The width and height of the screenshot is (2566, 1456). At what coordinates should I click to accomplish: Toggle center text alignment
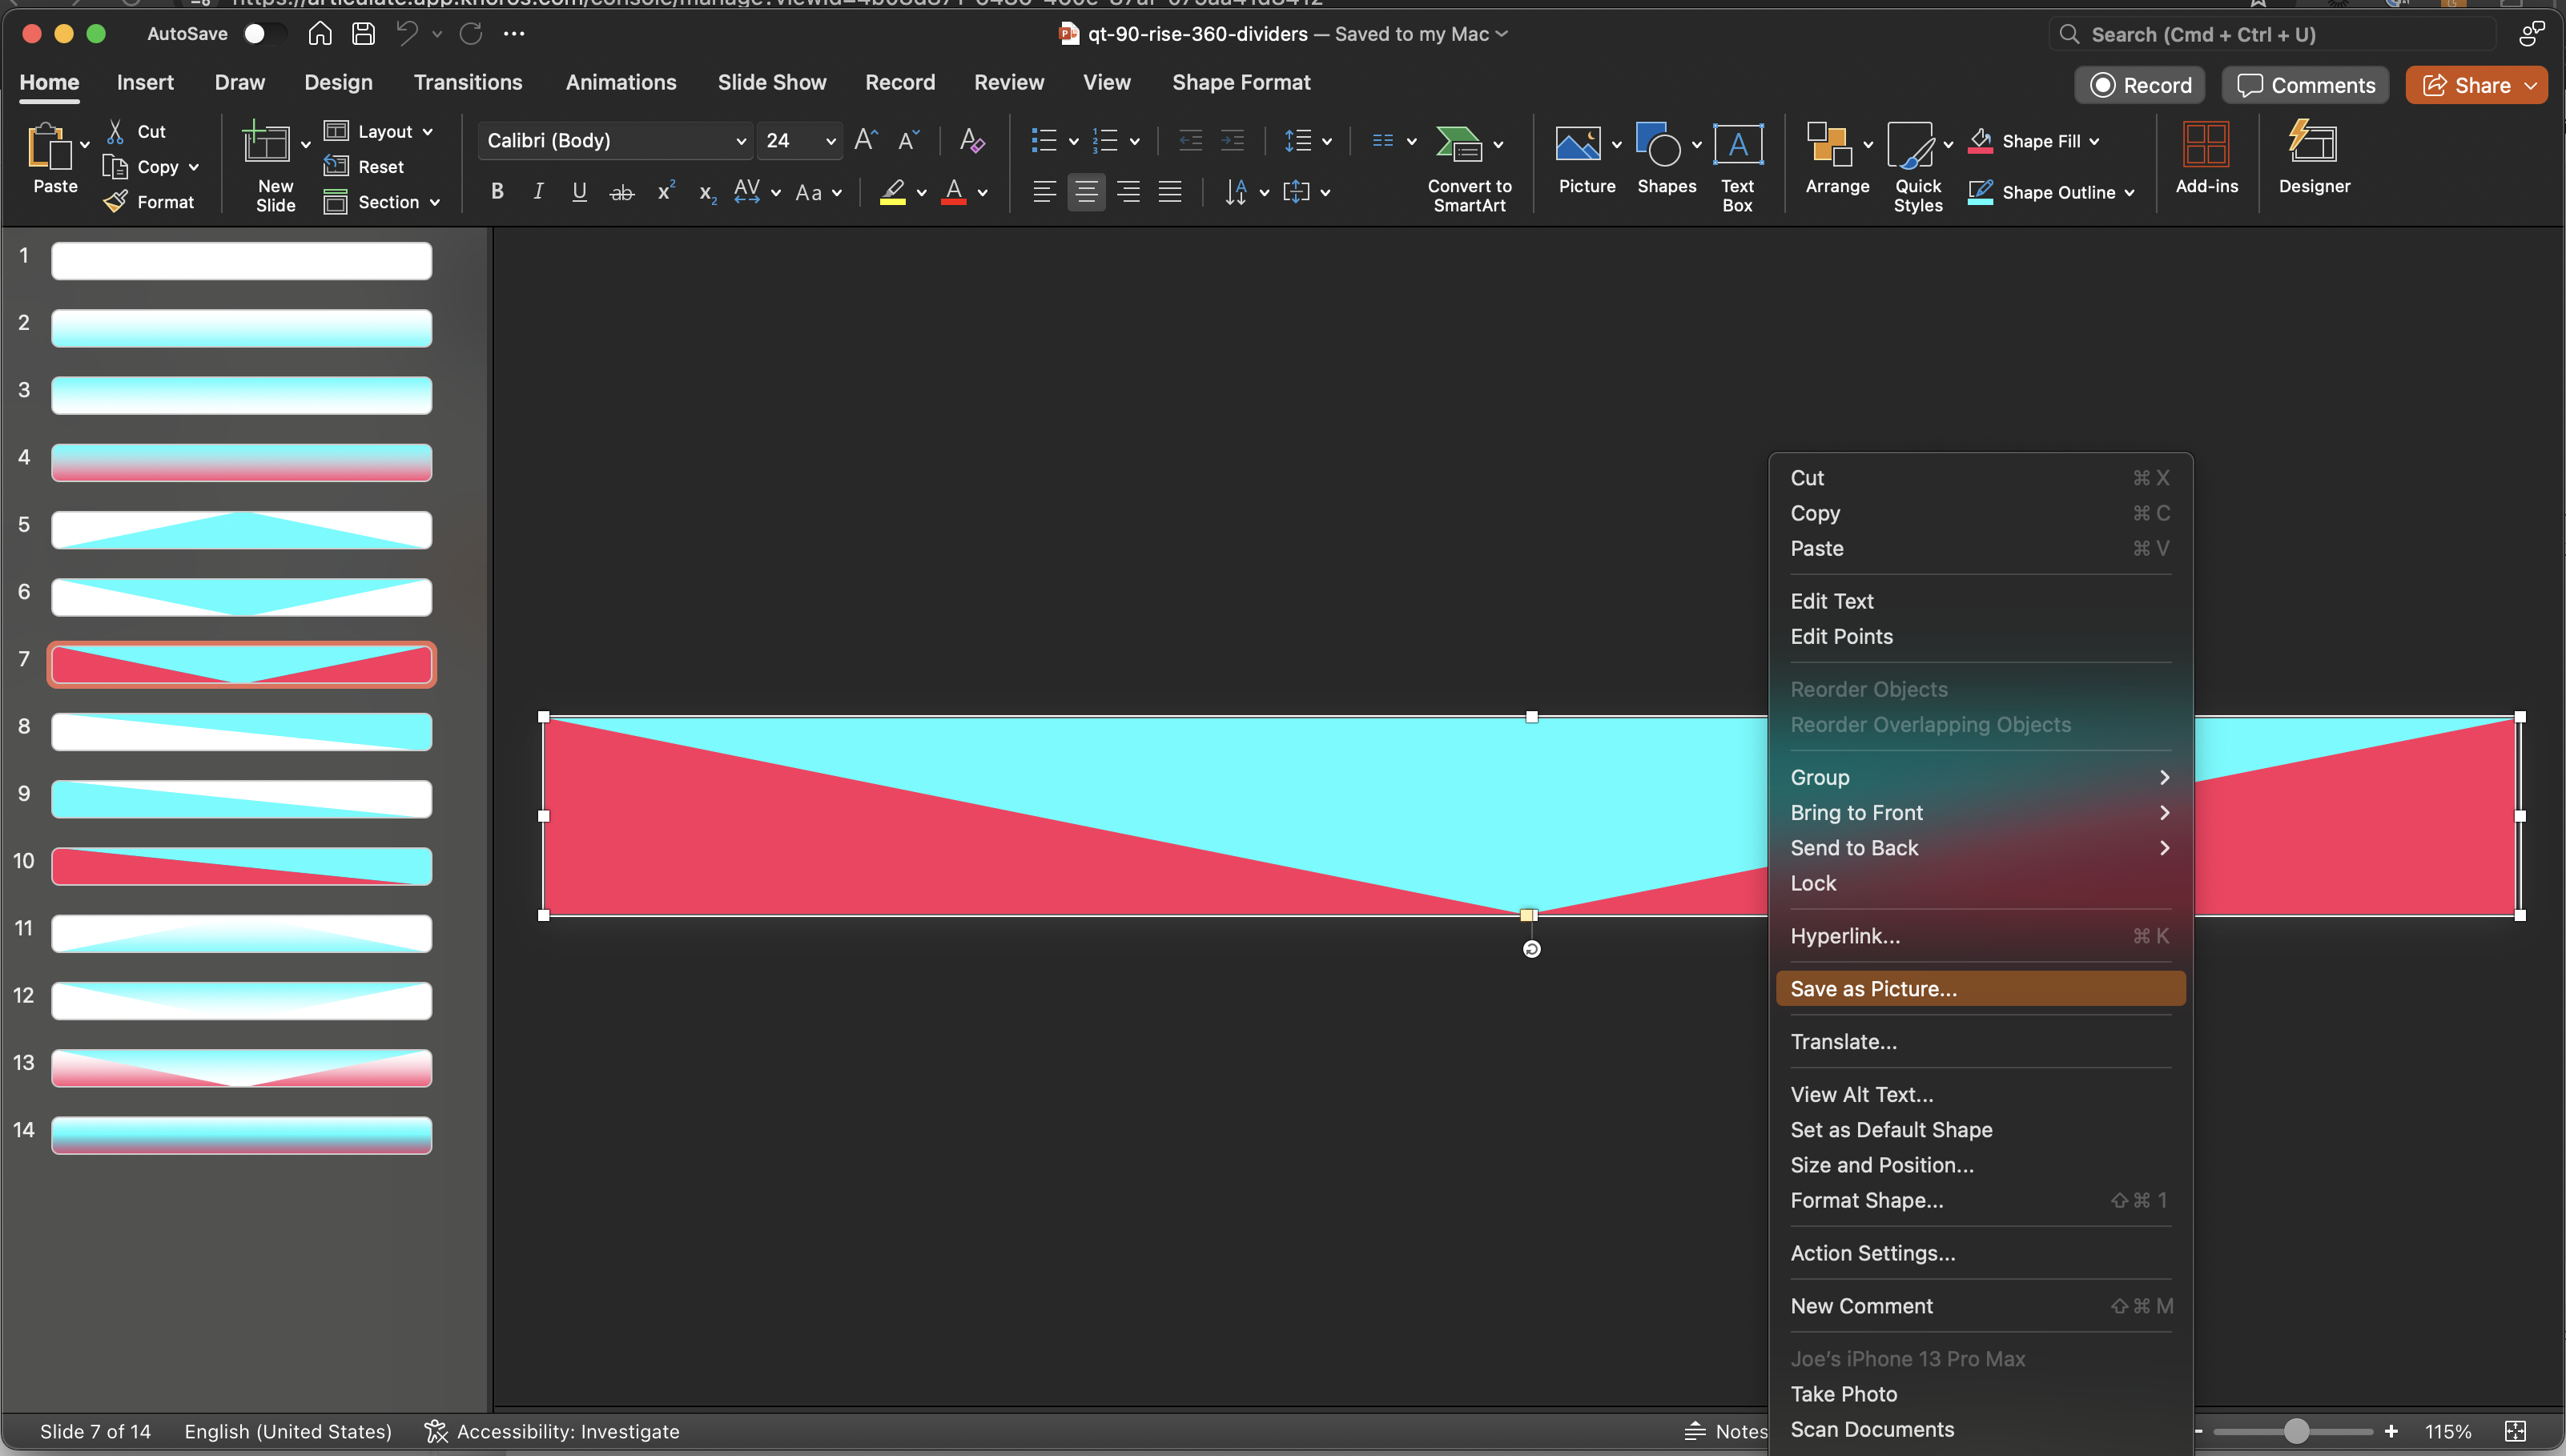coord(1086,191)
